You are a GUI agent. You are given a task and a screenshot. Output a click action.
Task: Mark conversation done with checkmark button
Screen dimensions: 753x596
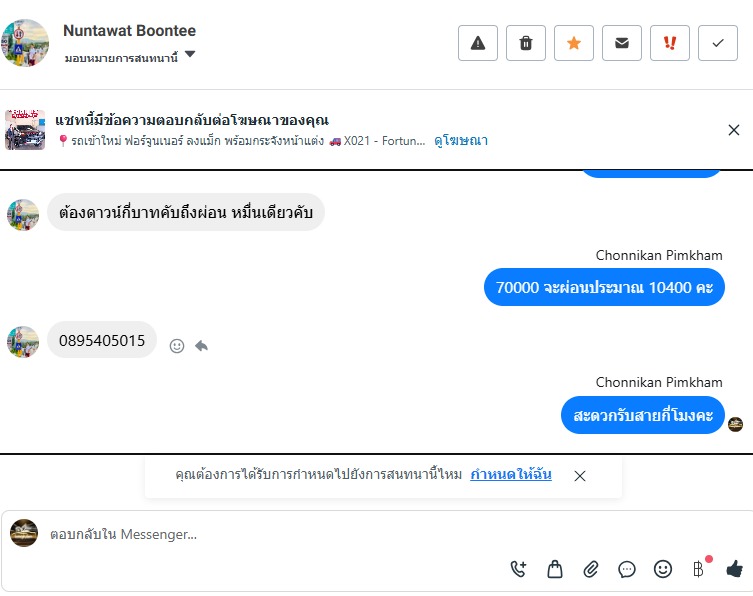coord(718,43)
